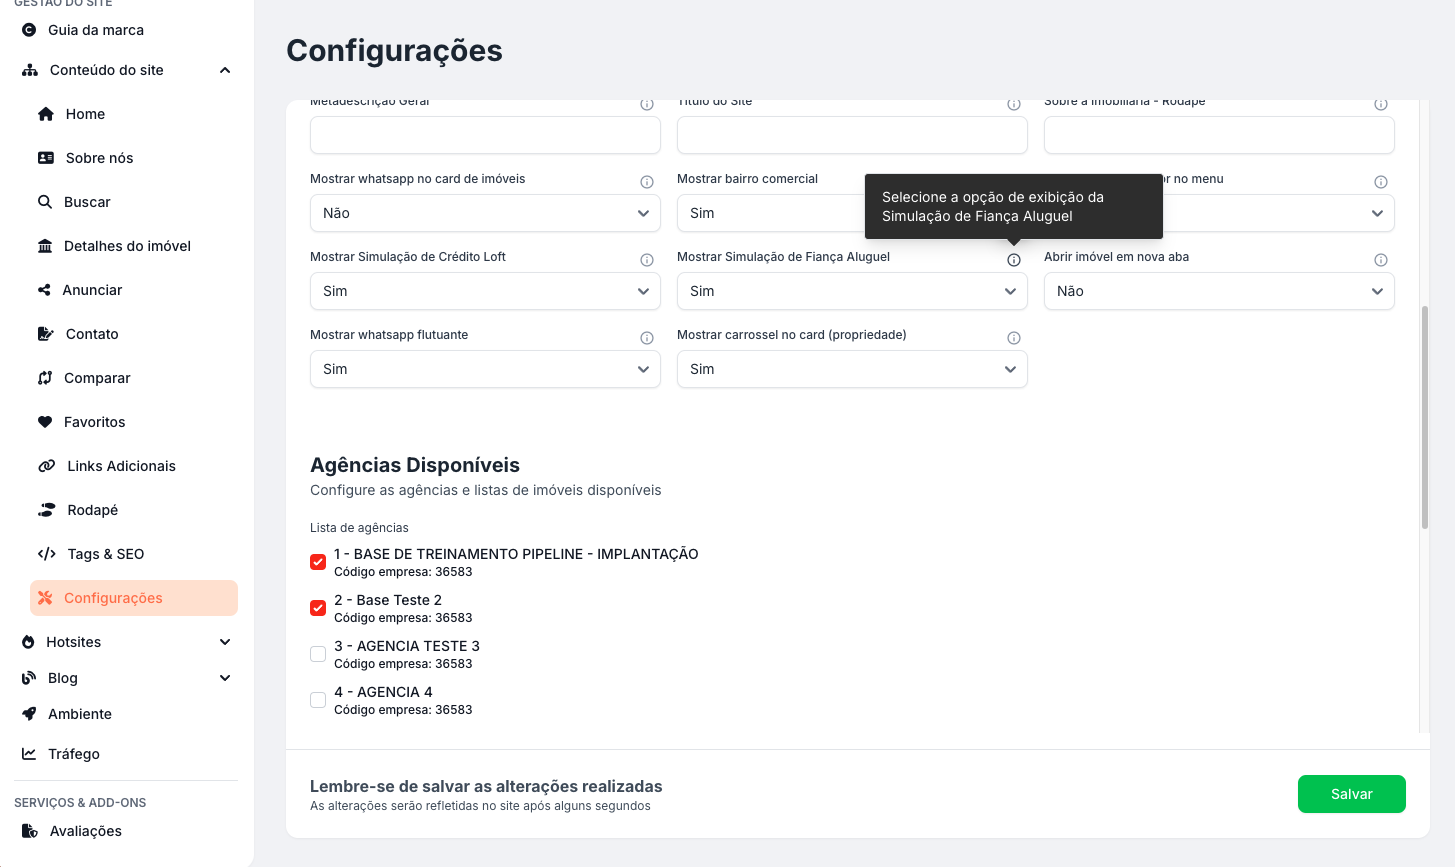Click the Tráfego chart icon
Screen dimensions: 1455x867
[29, 754]
